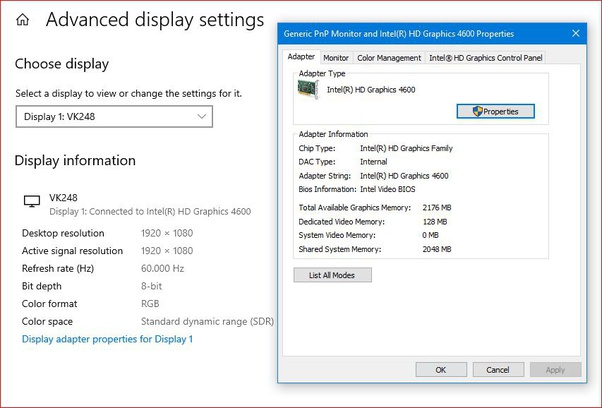Click the monitor icon next to VK248
This screenshot has width=602, height=408.
30,201
